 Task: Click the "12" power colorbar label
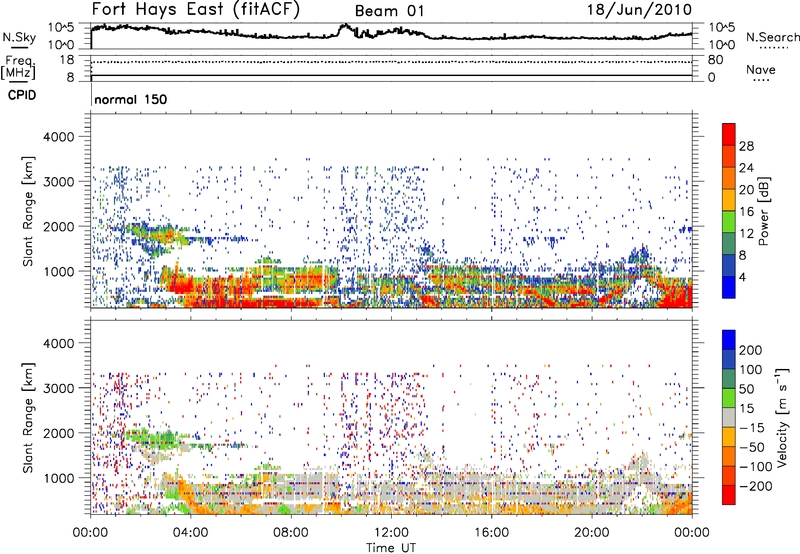click(x=746, y=234)
